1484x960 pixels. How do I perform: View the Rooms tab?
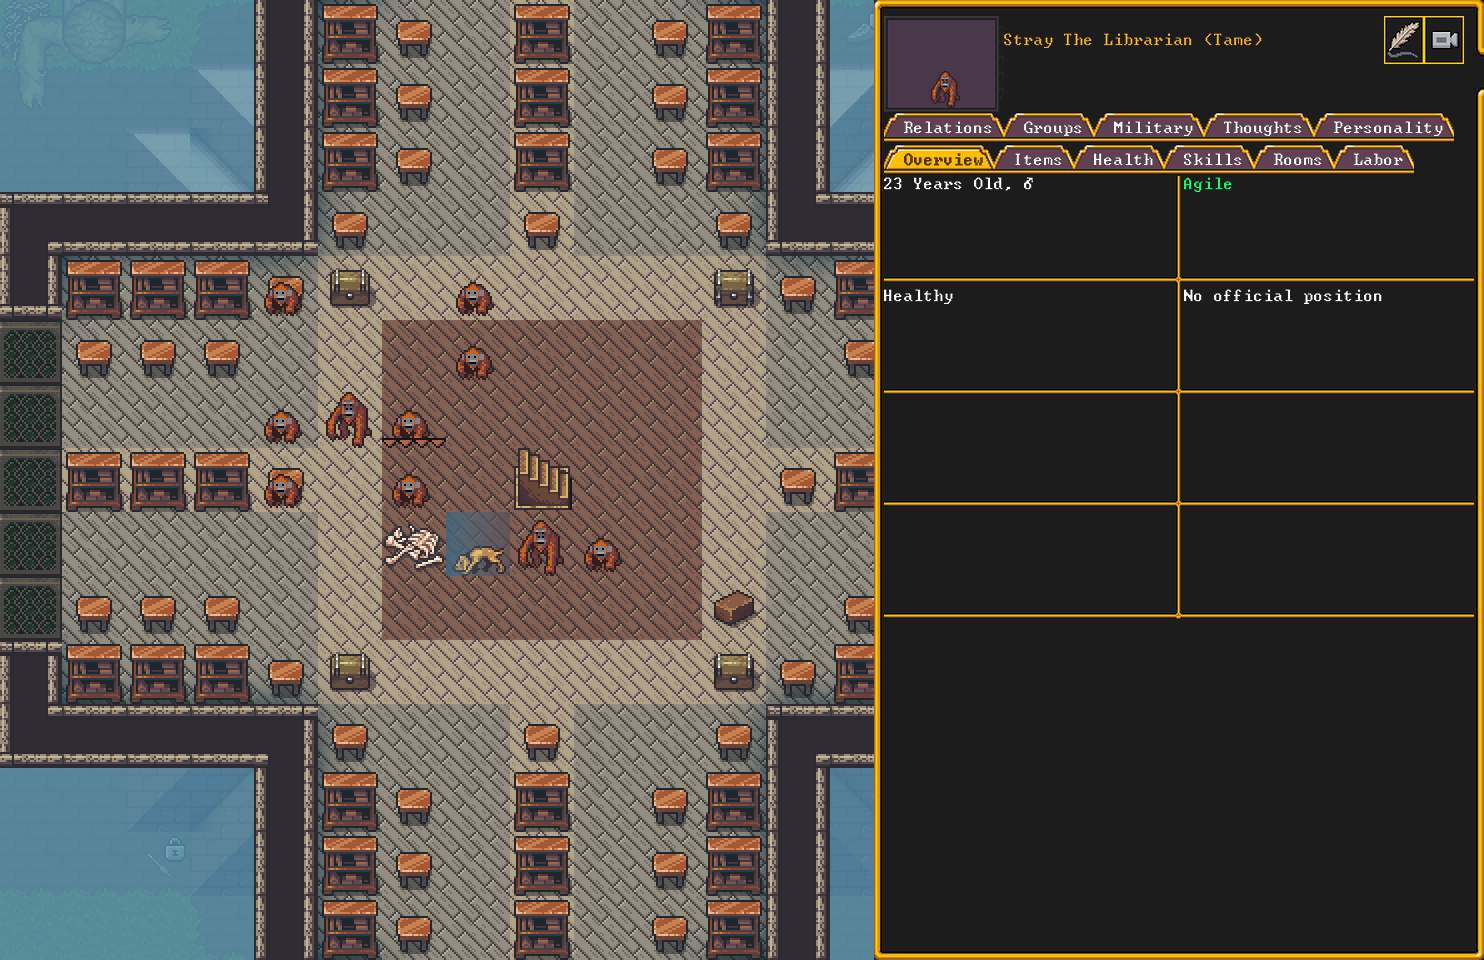[1296, 159]
